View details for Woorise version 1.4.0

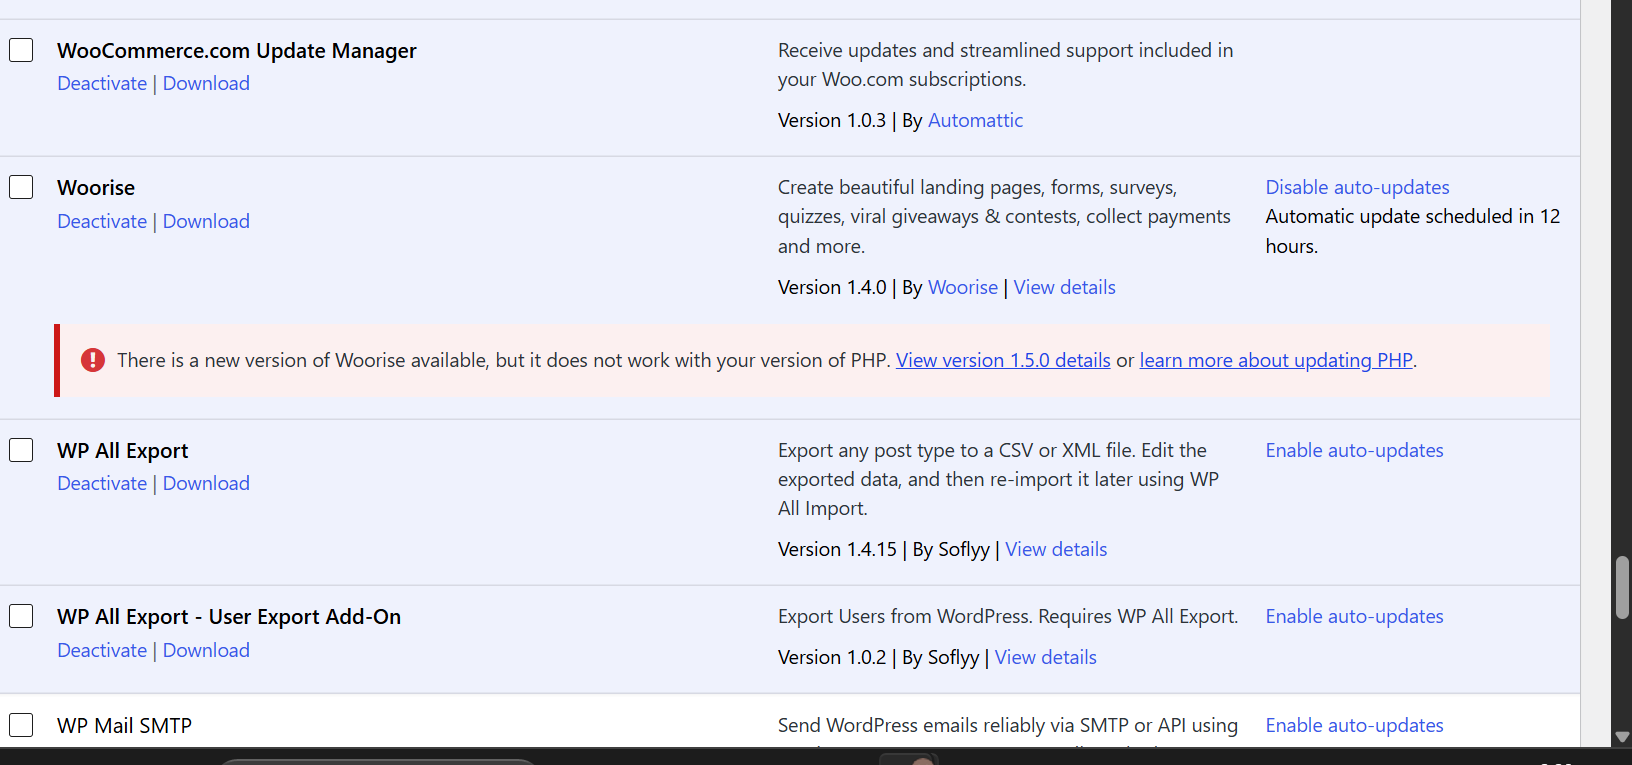click(1064, 287)
